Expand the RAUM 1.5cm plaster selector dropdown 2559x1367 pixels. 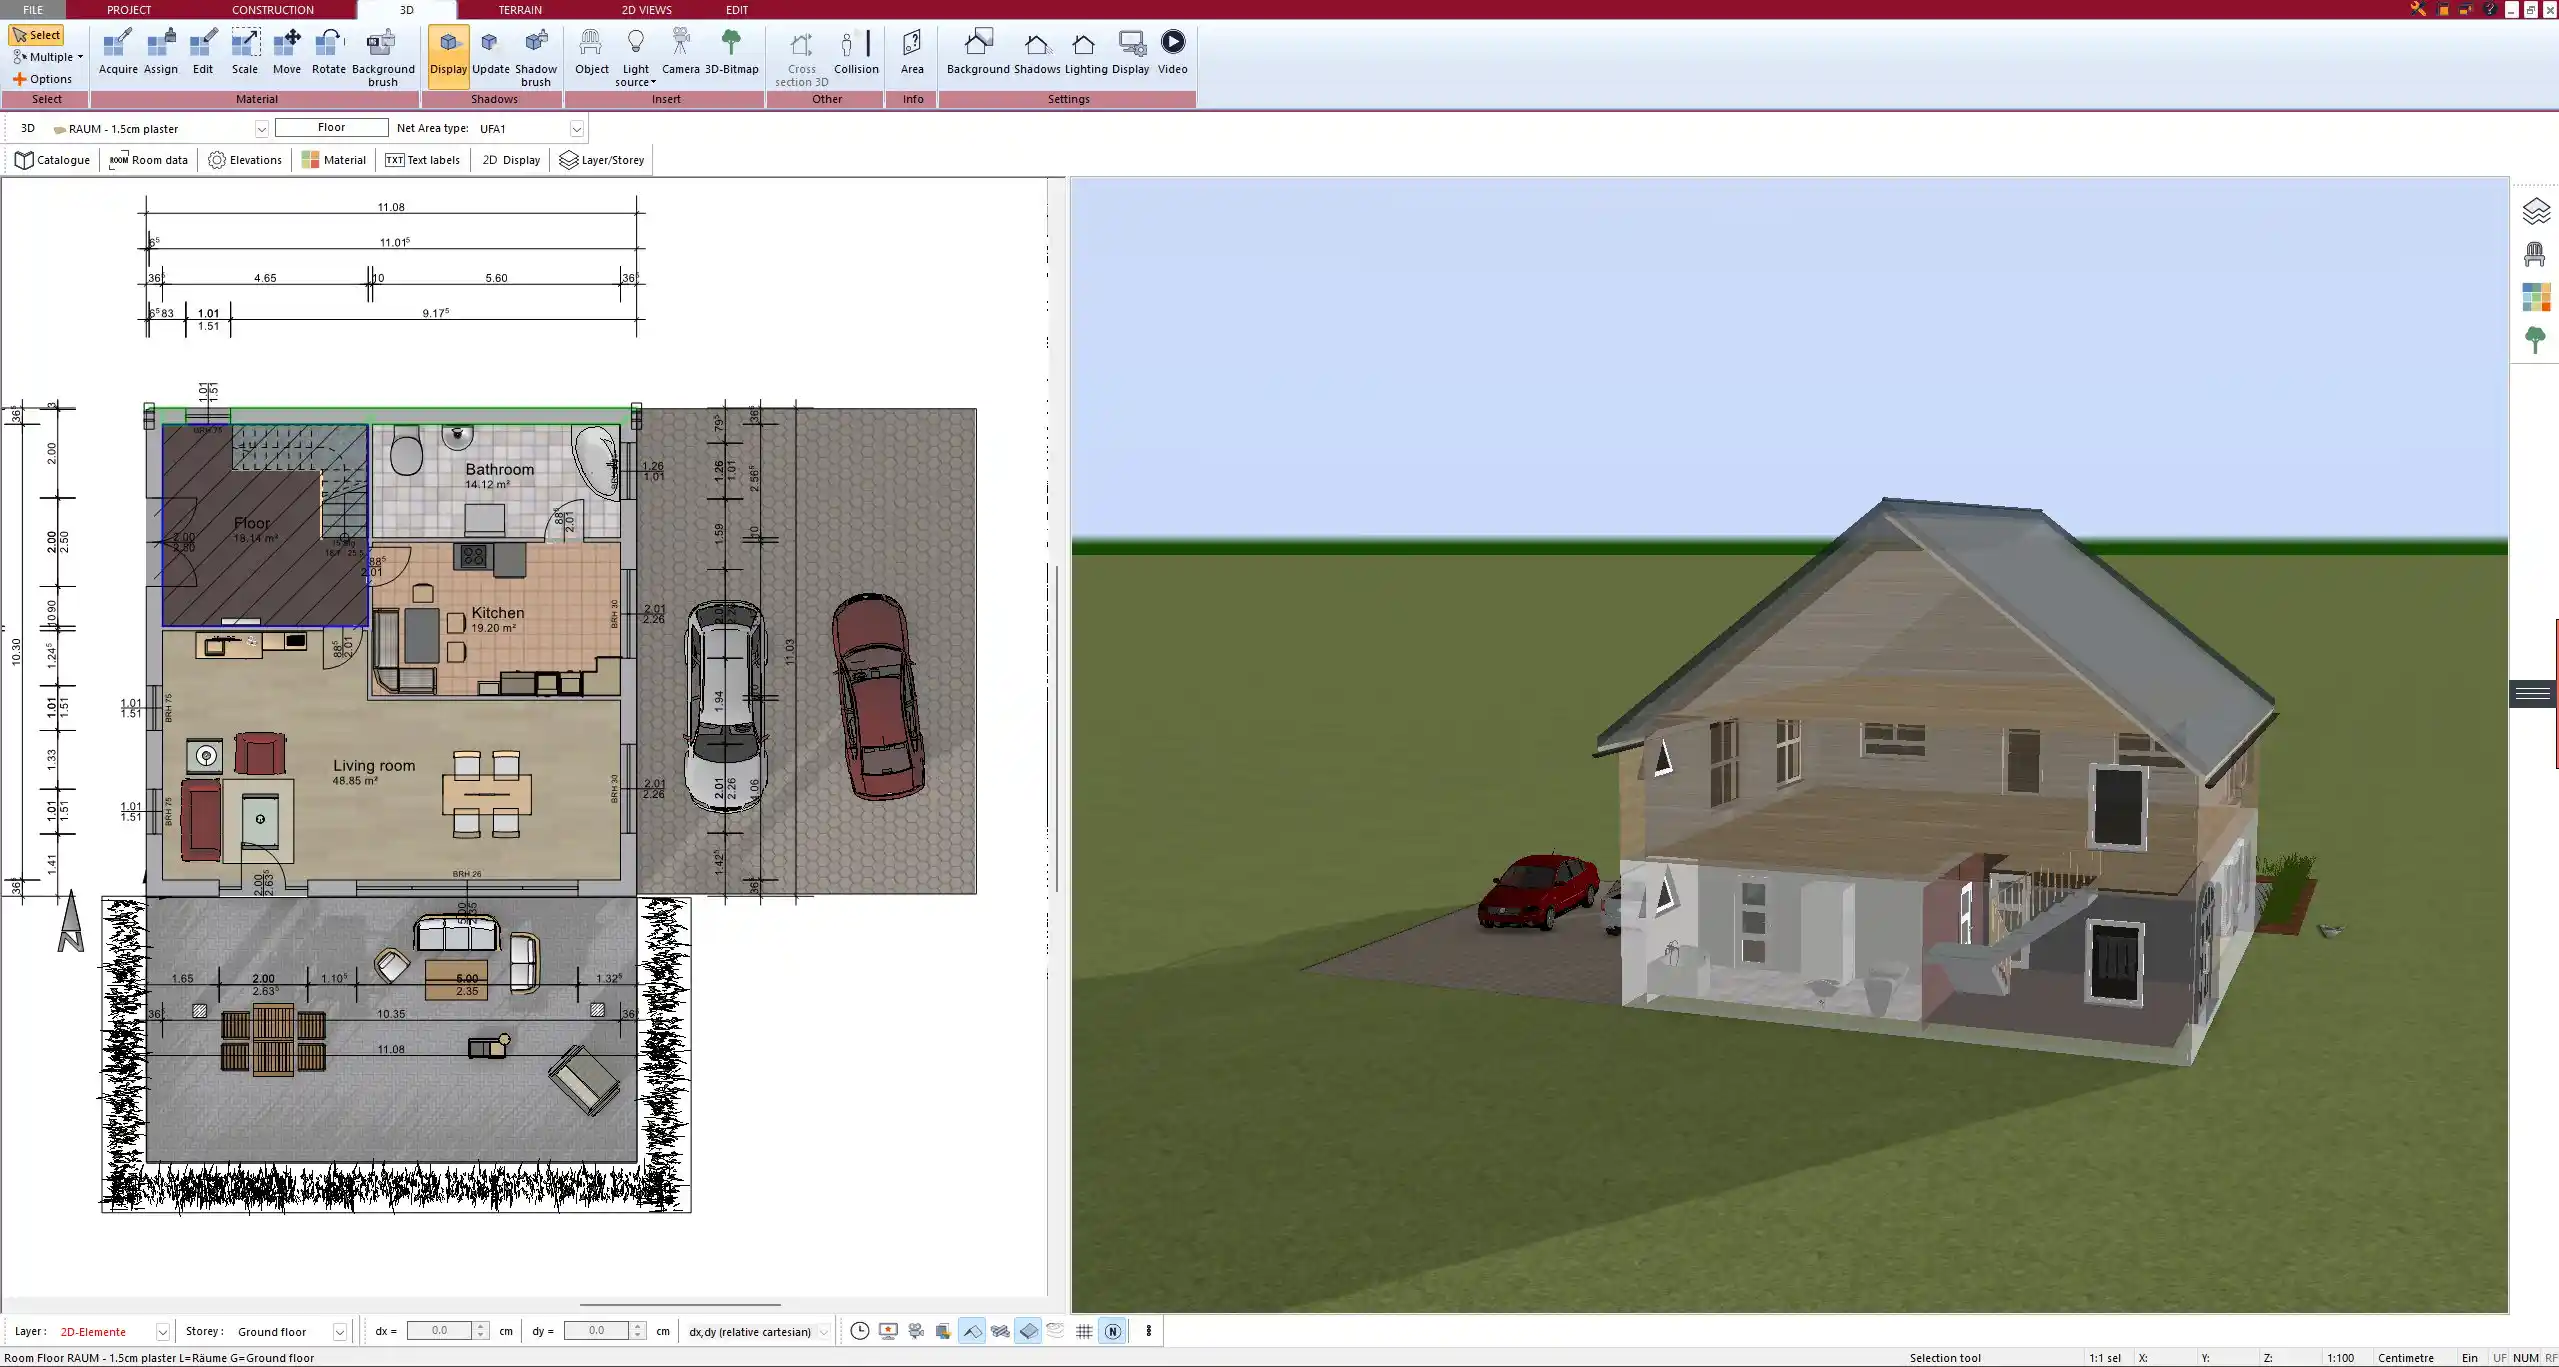point(261,128)
